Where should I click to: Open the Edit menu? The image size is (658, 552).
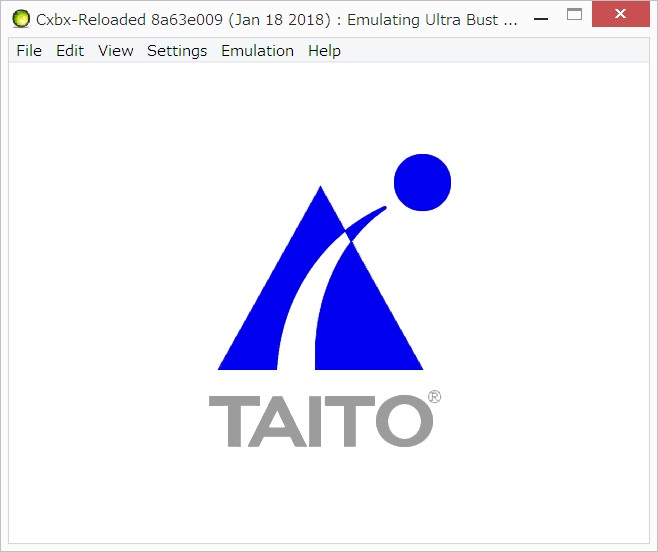coord(70,51)
